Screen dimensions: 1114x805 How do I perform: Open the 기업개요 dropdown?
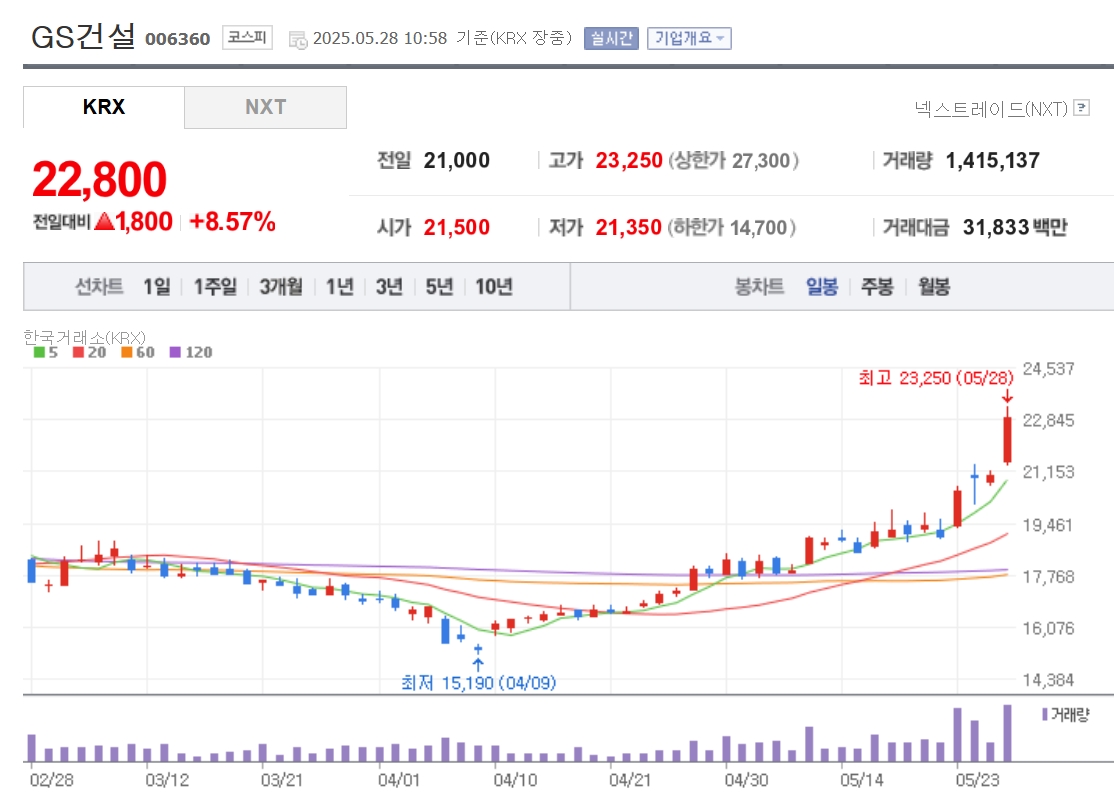pyautogui.click(x=689, y=38)
